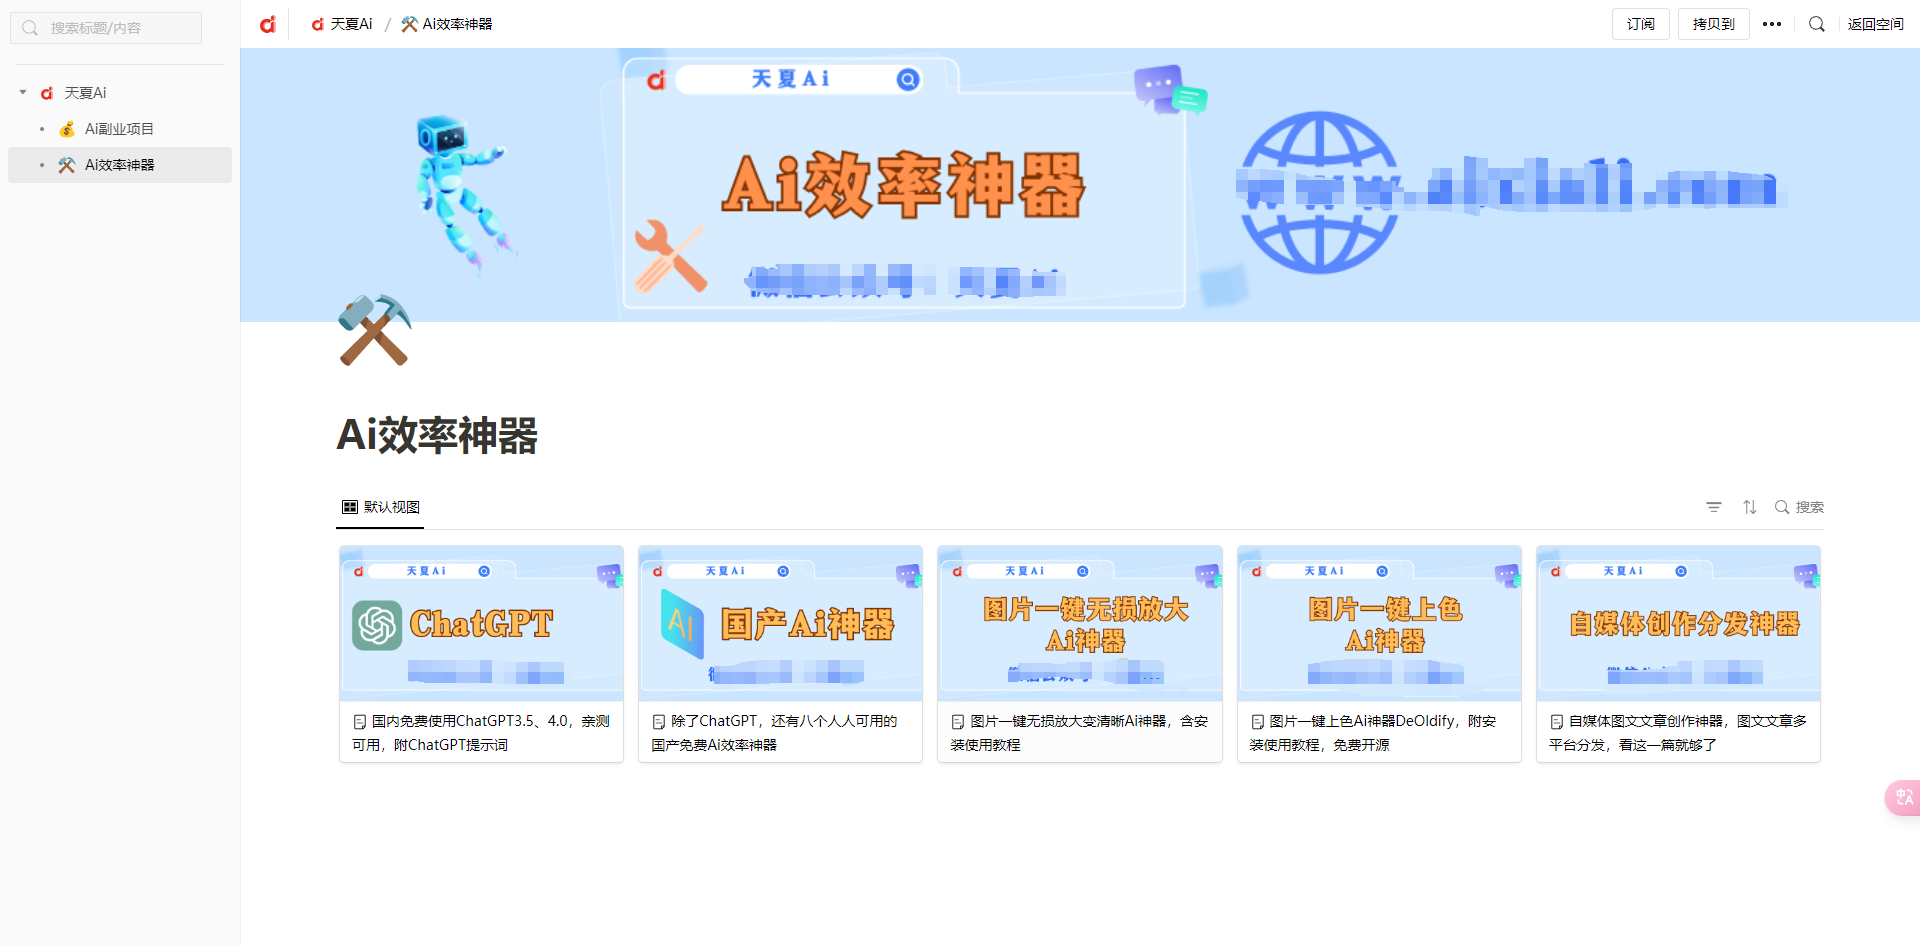The height and width of the screenshot is (945, 1920).
Task: Click document icon beside 自媒体图文文章创作神器 title
Action: (x=1557, y=721)
